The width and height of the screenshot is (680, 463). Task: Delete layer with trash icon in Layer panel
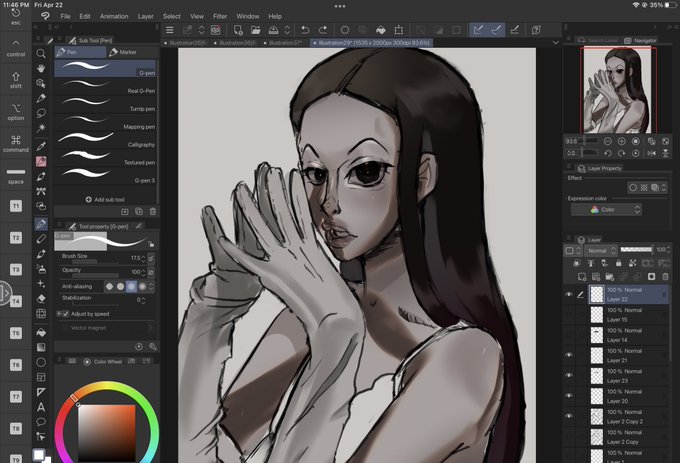665,277
